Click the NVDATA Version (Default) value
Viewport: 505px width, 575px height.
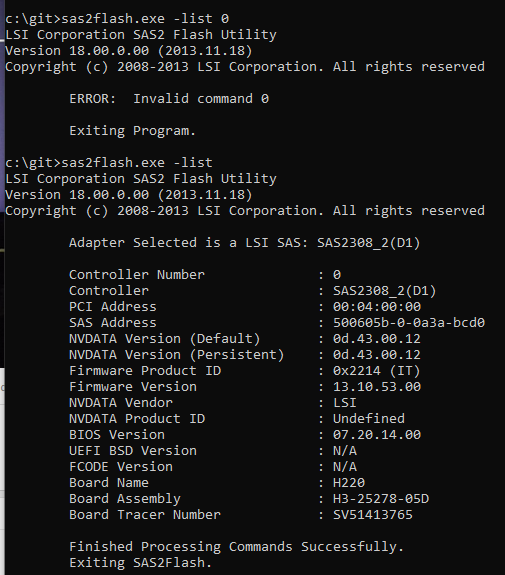(x=377, y=339)
